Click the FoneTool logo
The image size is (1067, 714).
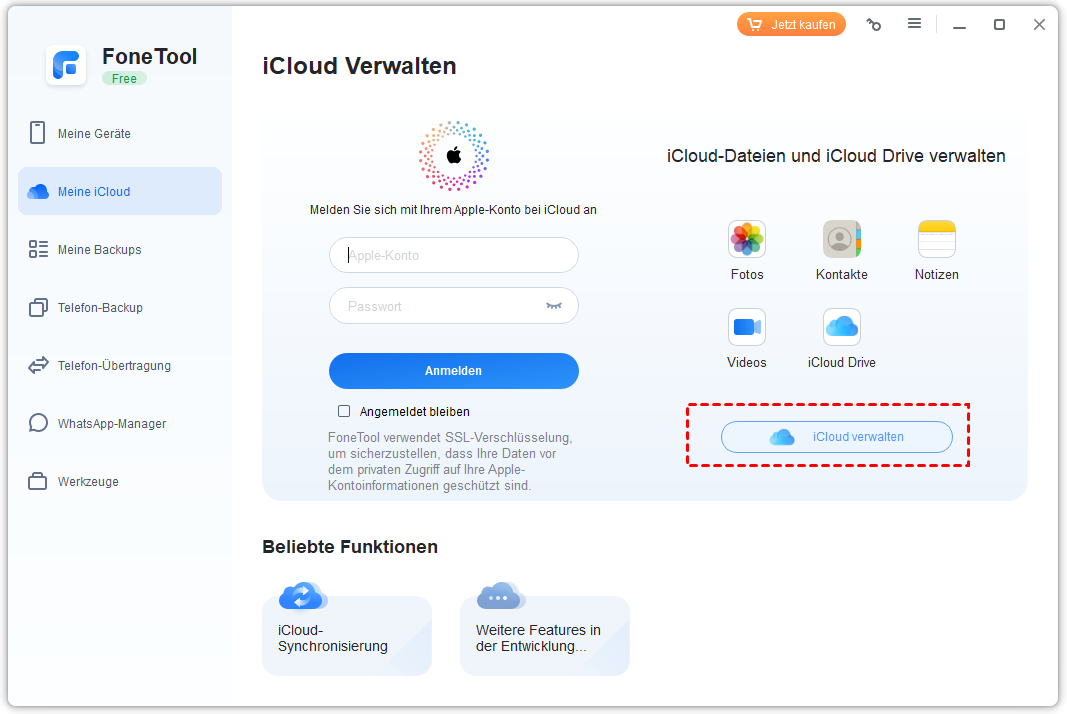point(66,65)
